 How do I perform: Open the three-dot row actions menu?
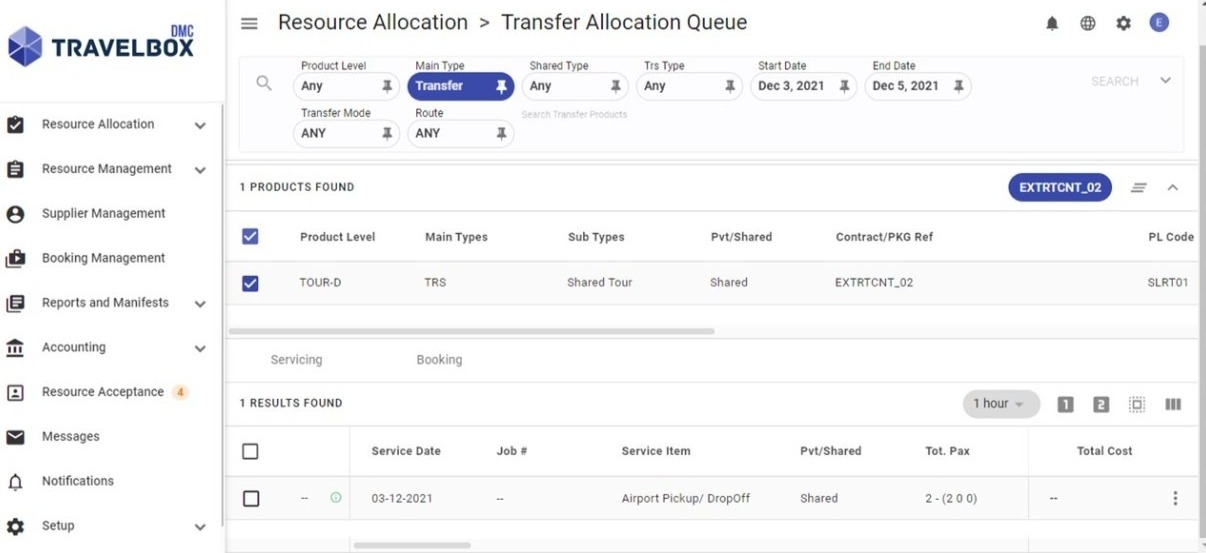pos(1175,498)
